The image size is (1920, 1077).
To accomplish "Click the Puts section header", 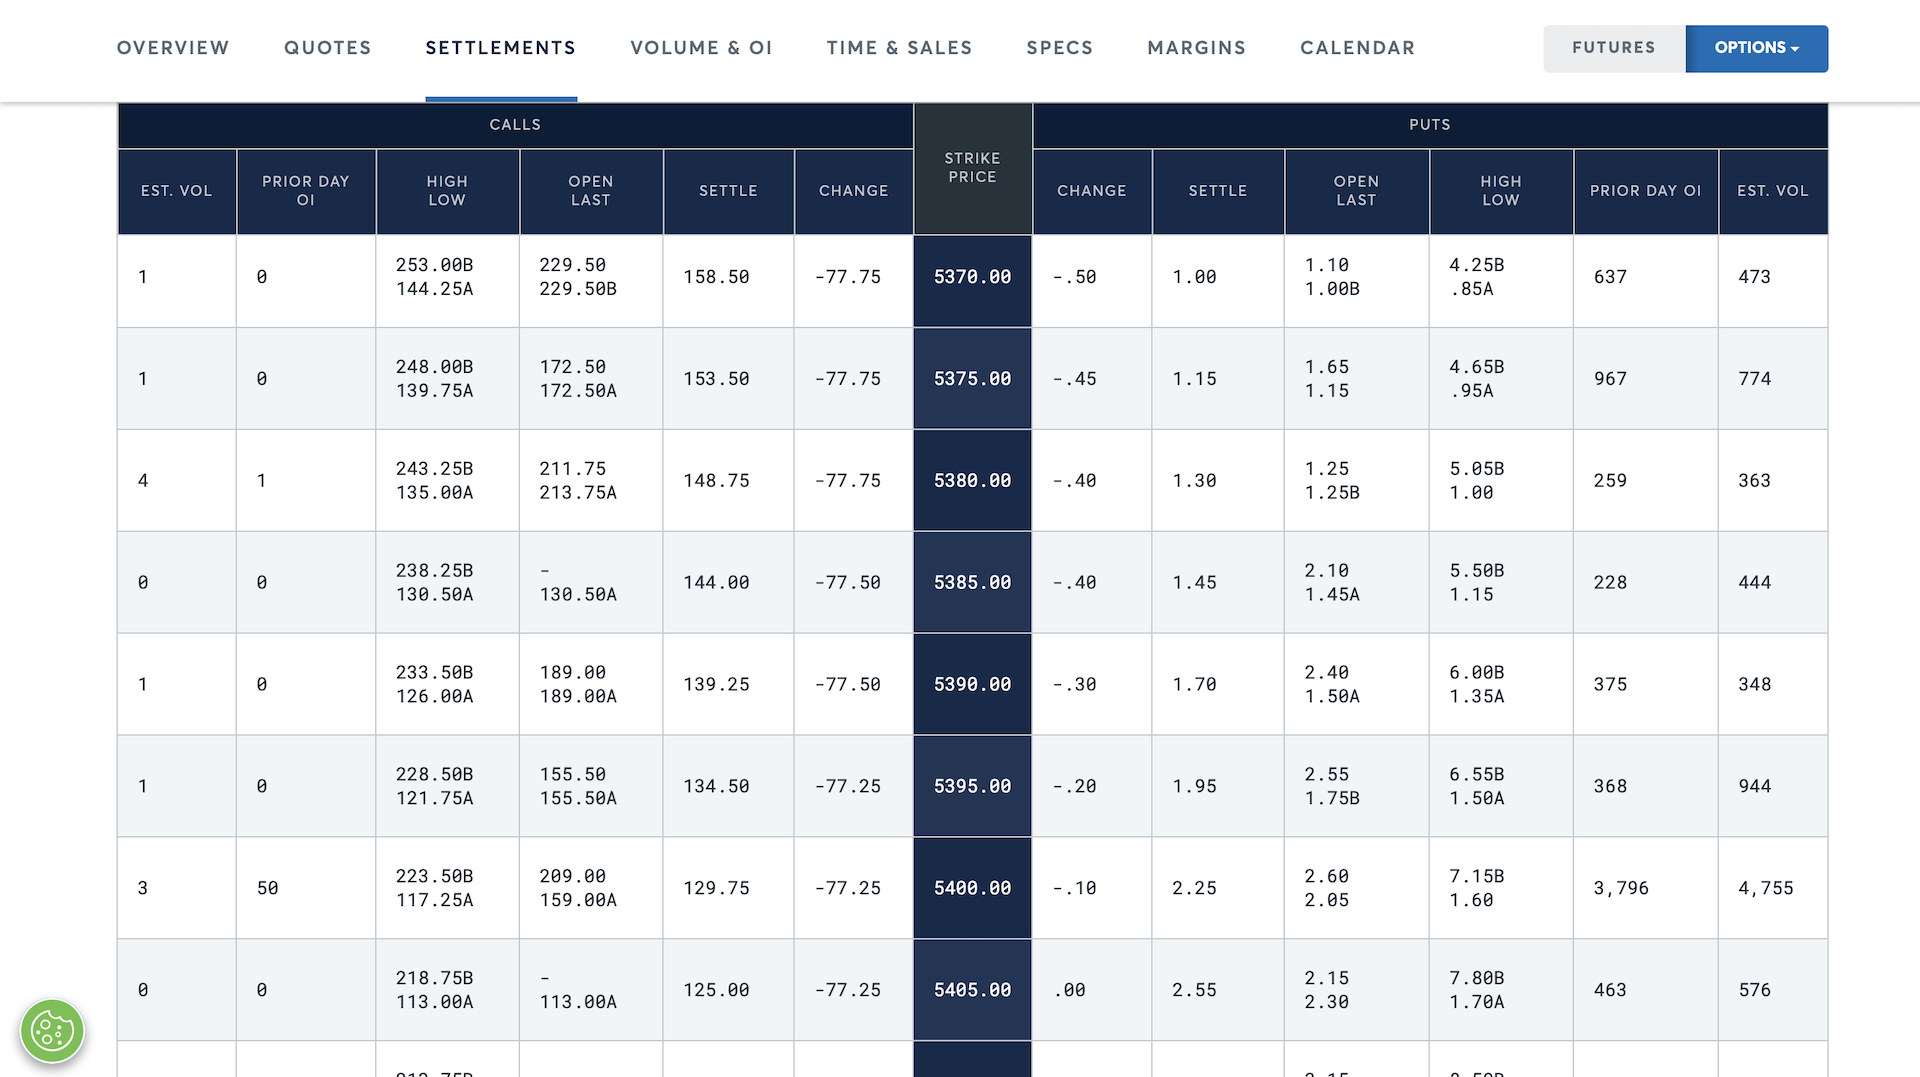I will click(1430, 125).
